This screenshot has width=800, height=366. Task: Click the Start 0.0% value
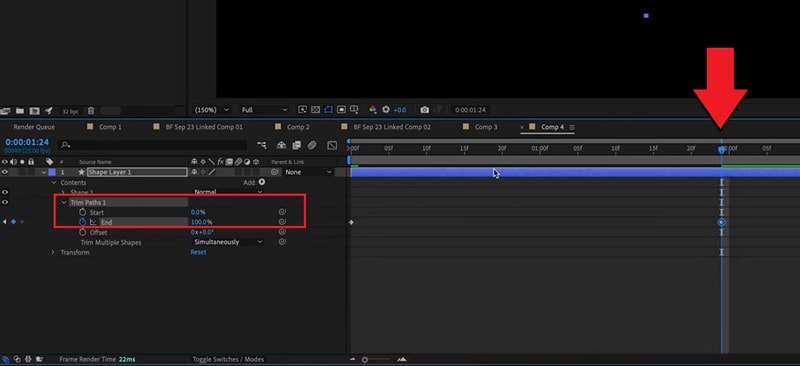click(x=198, y=212)
